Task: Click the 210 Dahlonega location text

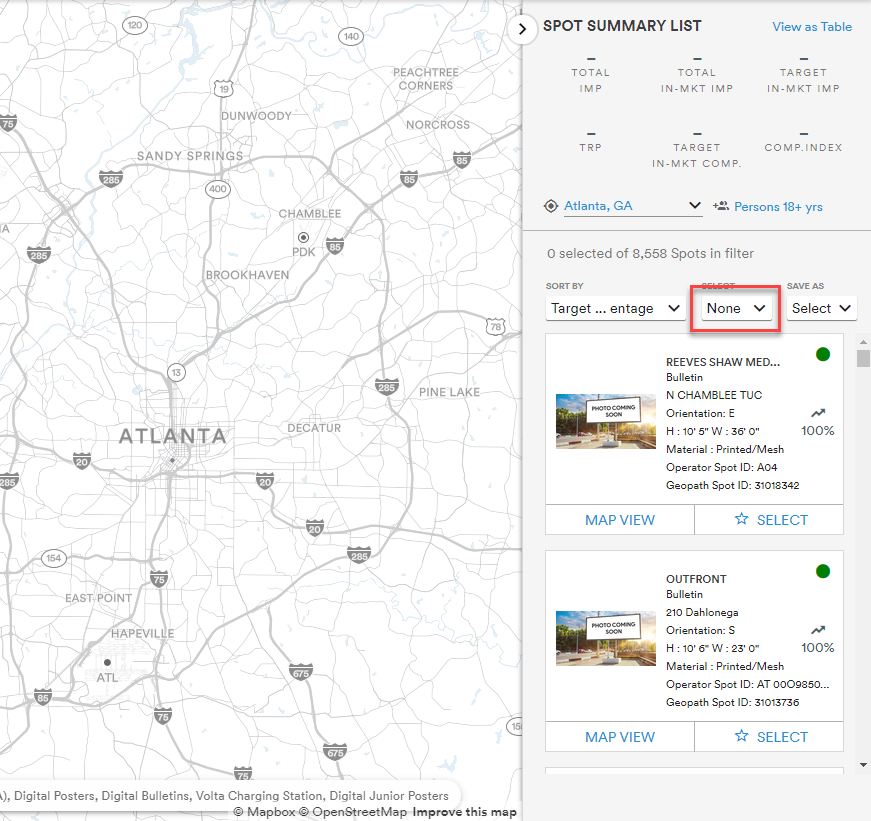Action: [702, 612]
